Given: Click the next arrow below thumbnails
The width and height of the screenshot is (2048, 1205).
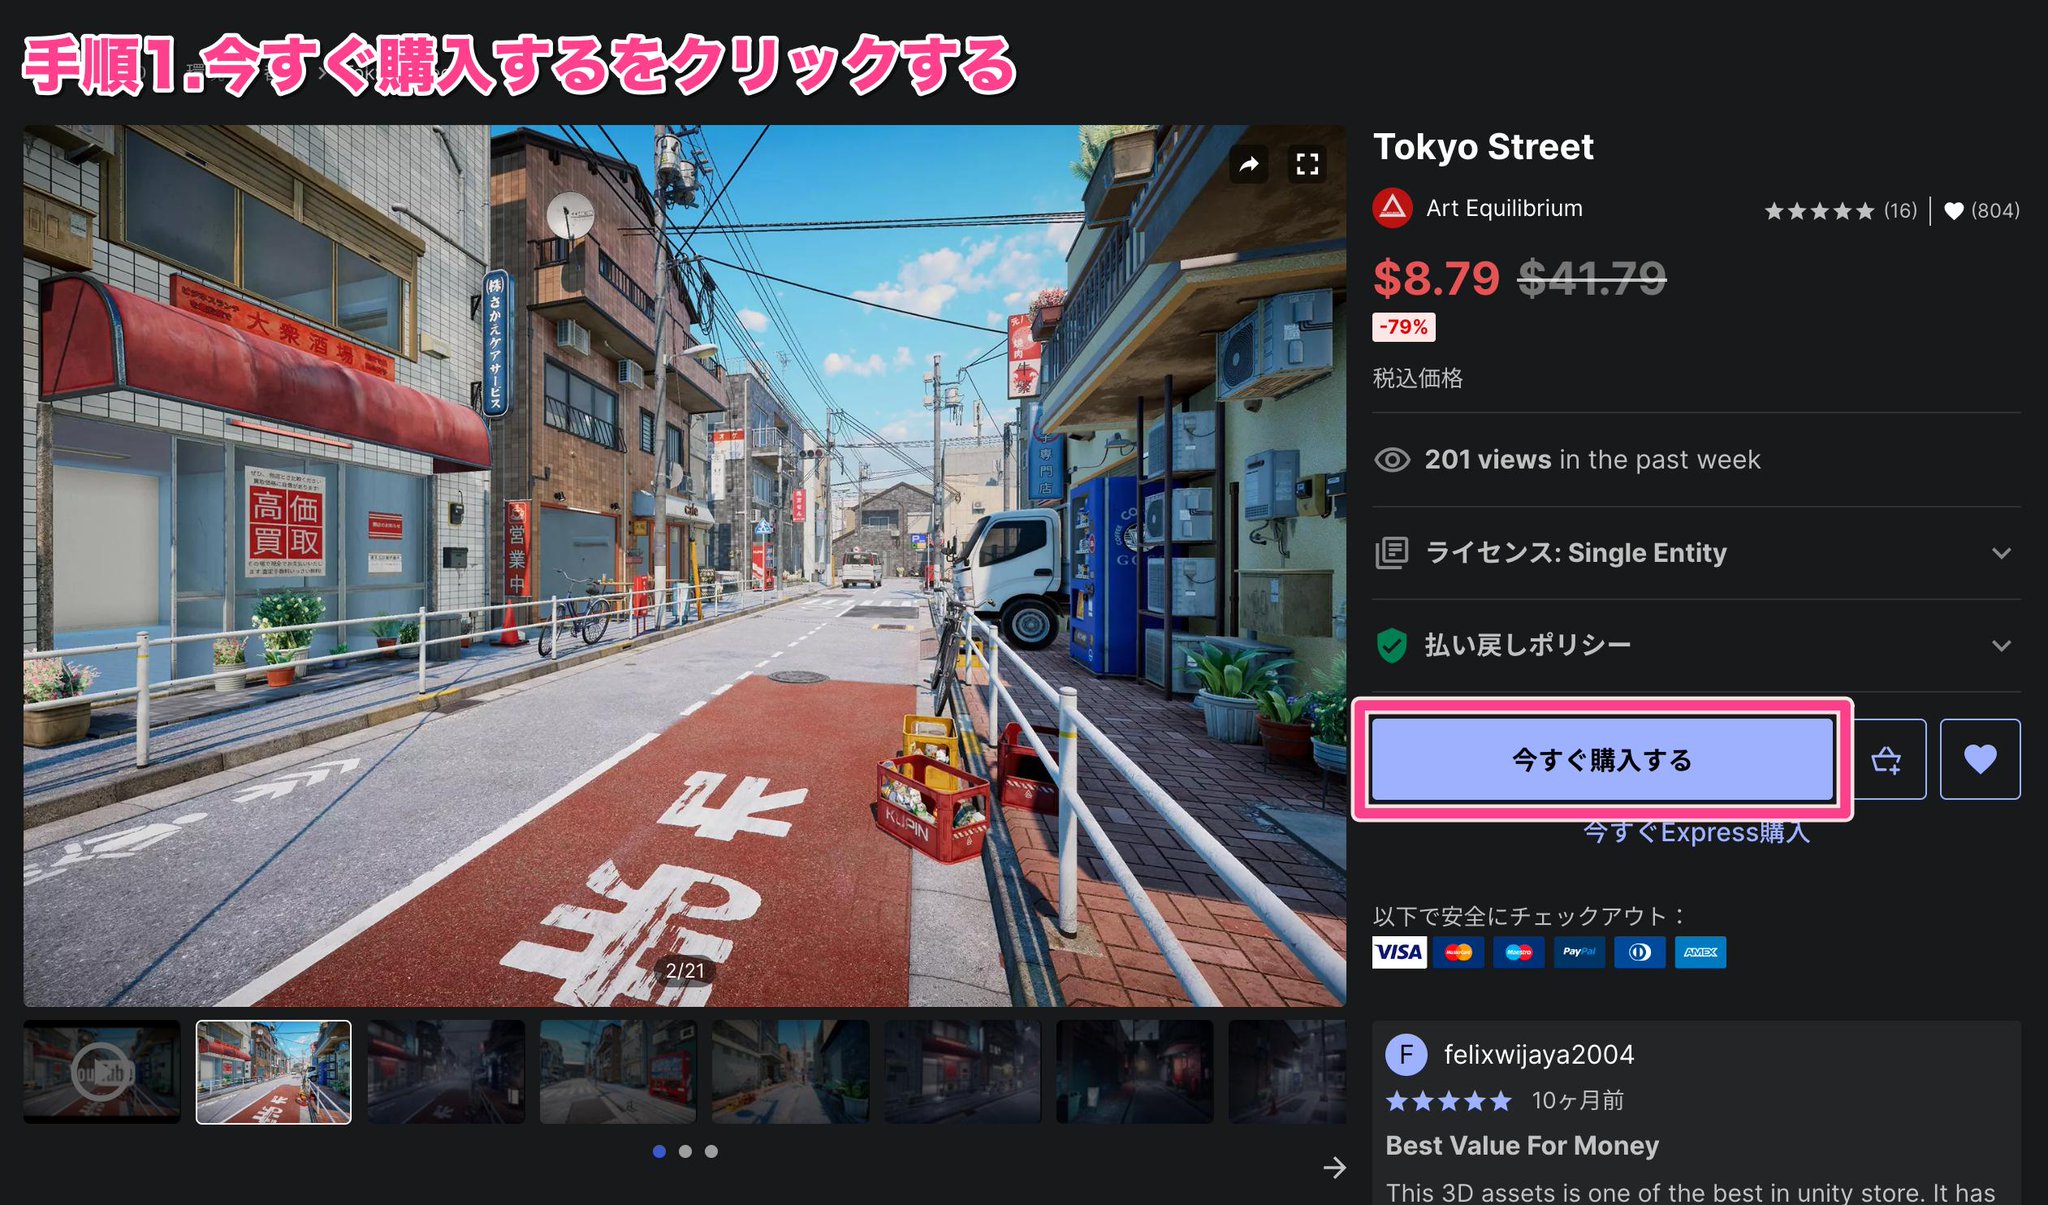Looking at the screenshot, I should (x=1334, y=1167).
